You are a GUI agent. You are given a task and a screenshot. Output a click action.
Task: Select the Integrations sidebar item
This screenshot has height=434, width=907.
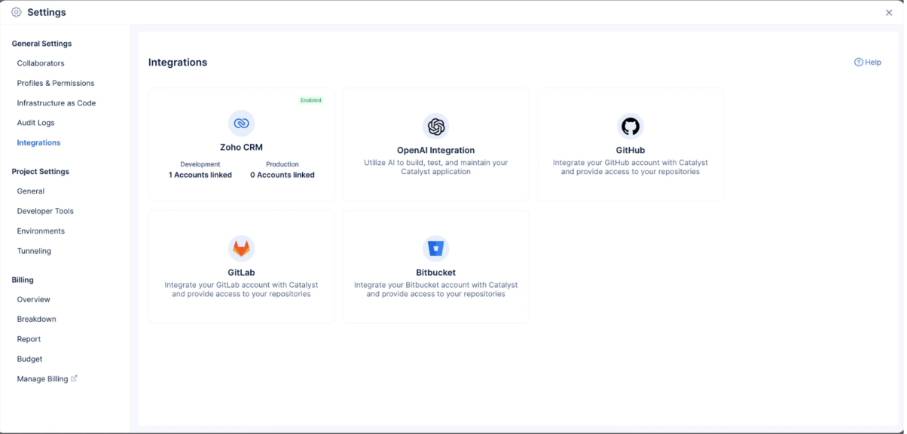pyautogui.click(x=38, y=143)
